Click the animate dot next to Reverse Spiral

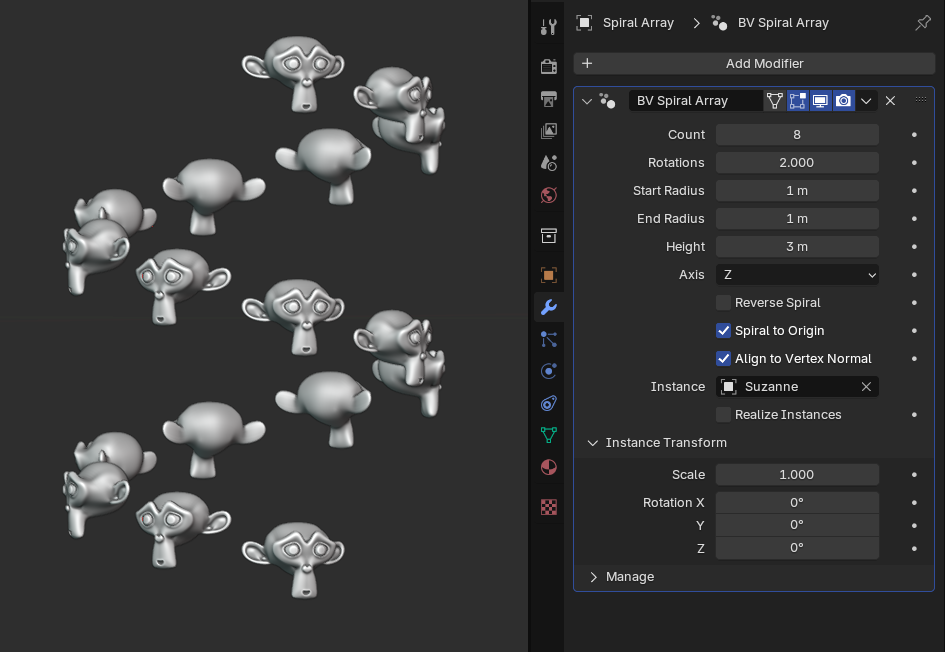tap(914, 303)
